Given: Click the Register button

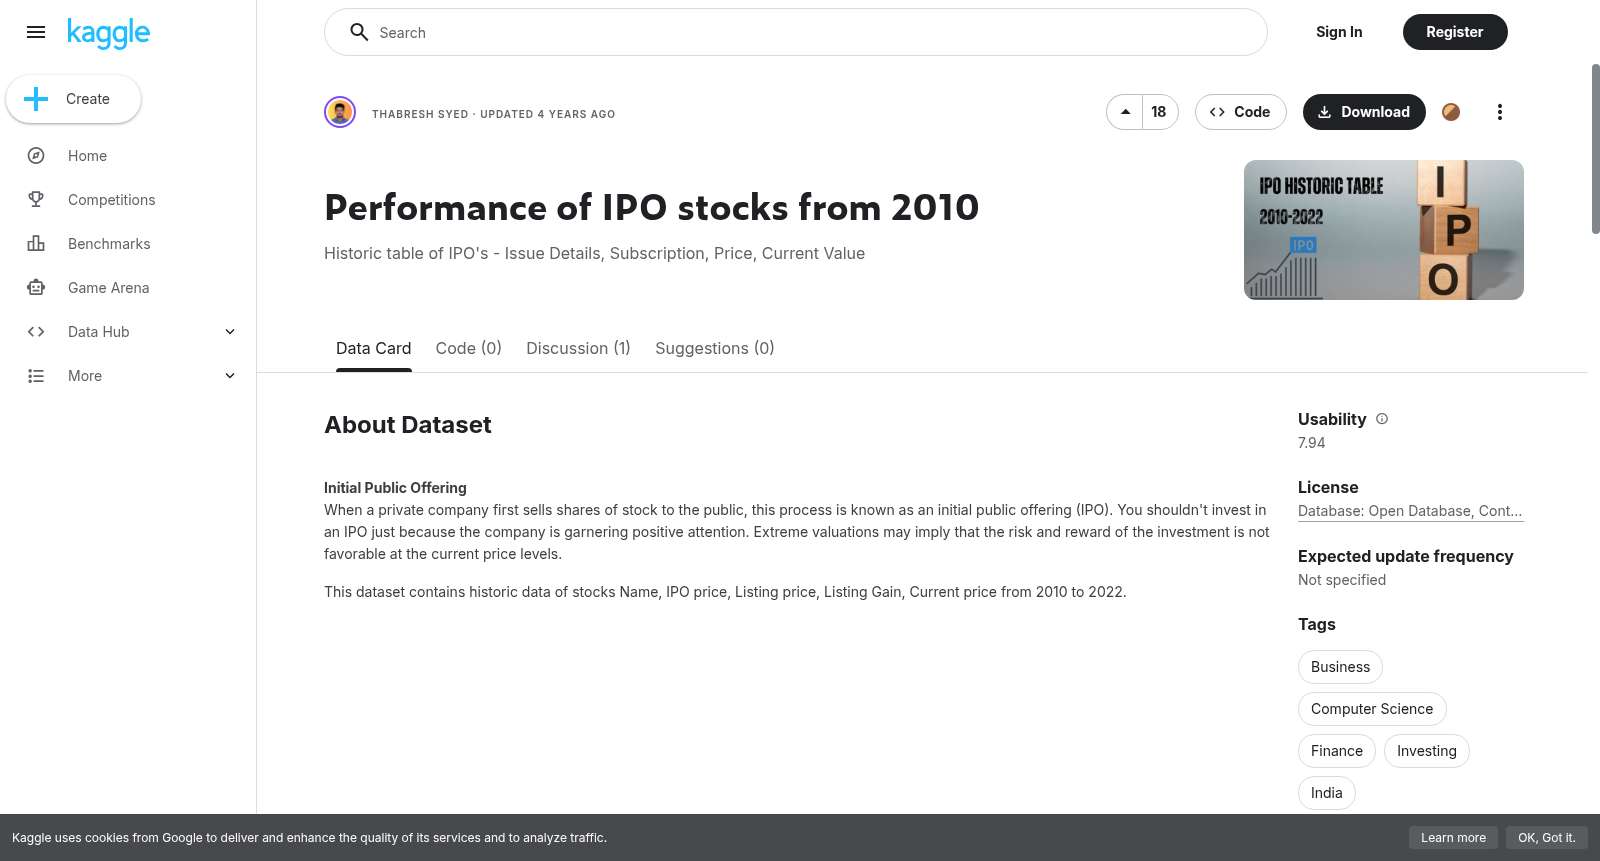Looking at the screenshot, I should [1455, 32].
